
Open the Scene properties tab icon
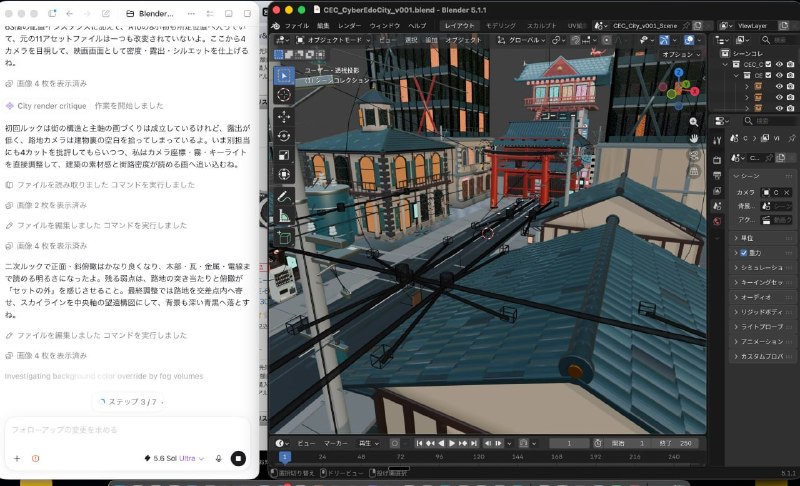pos(717,206)
